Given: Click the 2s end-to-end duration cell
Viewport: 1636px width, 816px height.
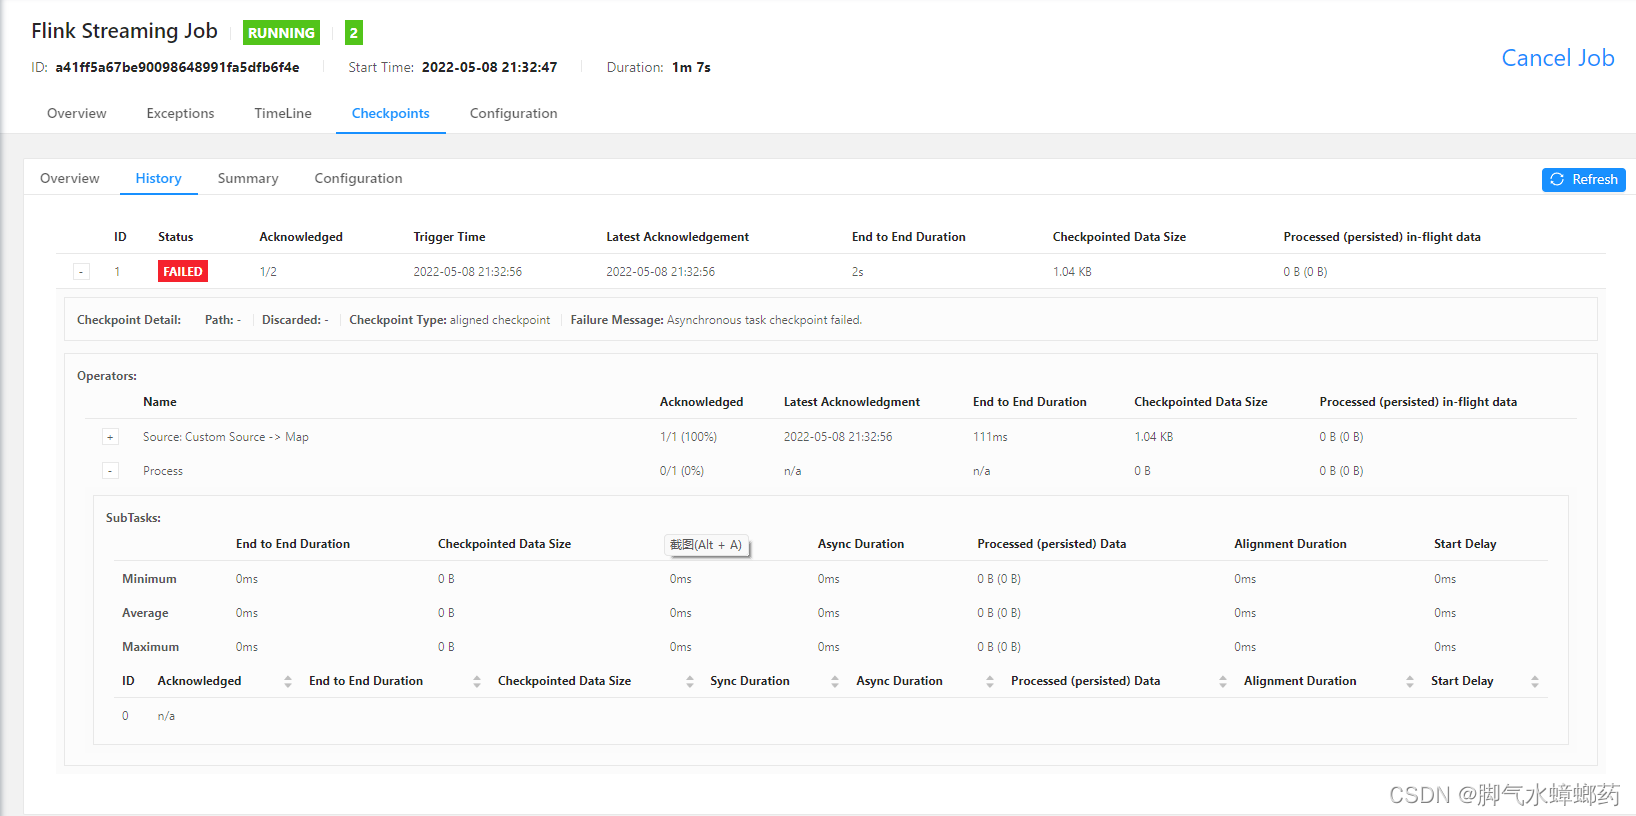Looking at the screenshot, I should tap(858, 272).
